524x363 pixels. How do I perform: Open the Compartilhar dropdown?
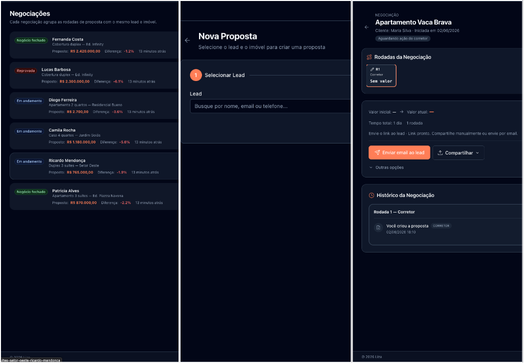[x=458, y=153]
